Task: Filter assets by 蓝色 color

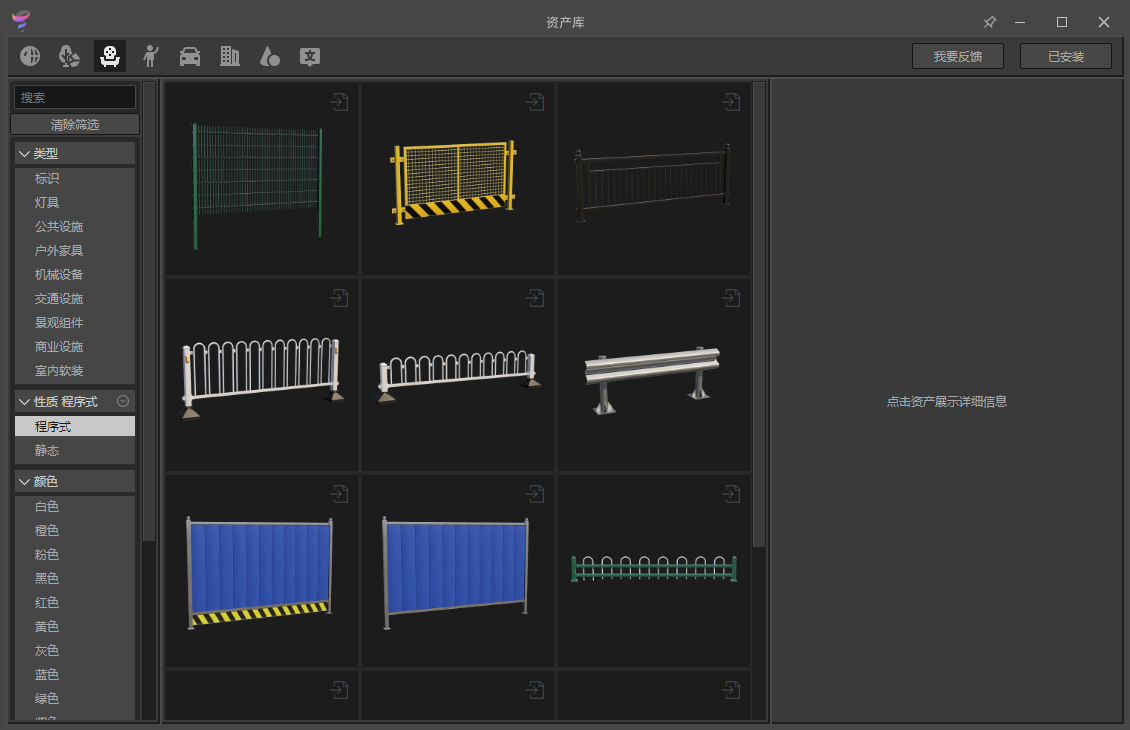Action: [x=46, y=674]
